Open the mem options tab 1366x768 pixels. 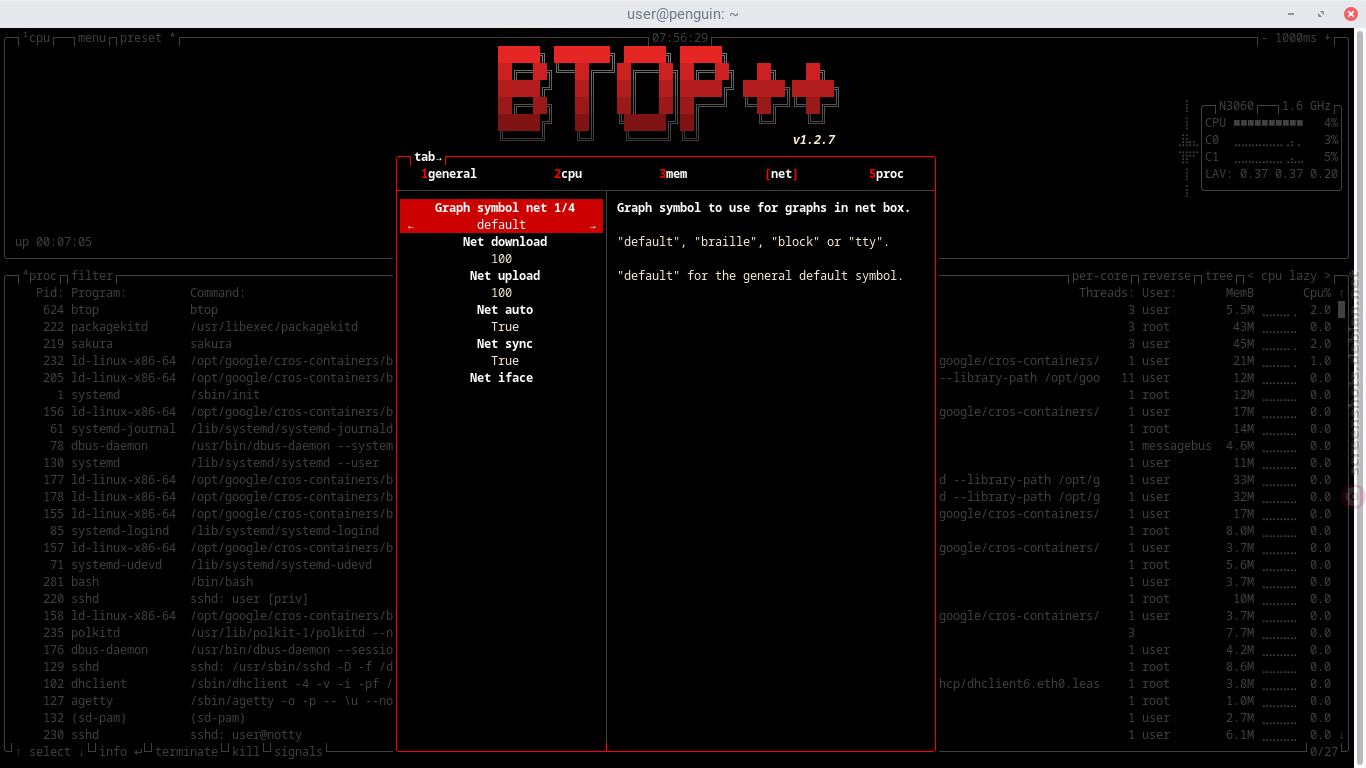(673, 174)
